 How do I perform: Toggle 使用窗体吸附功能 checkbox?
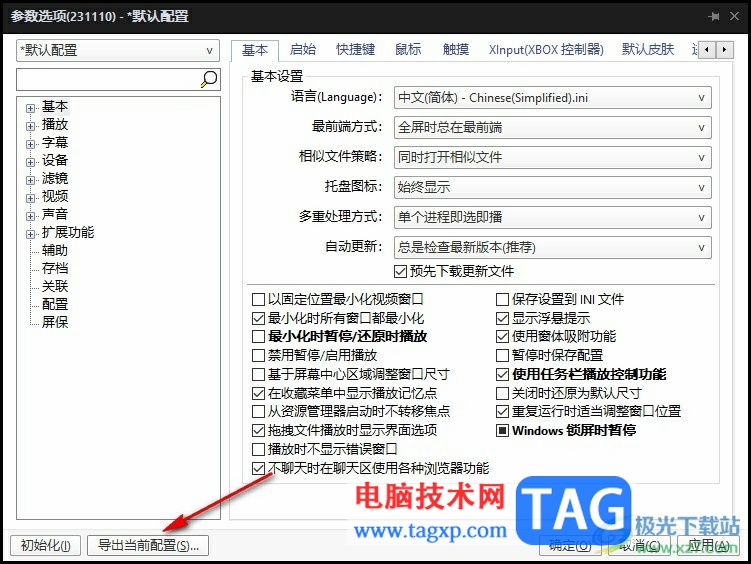[502, 337]
